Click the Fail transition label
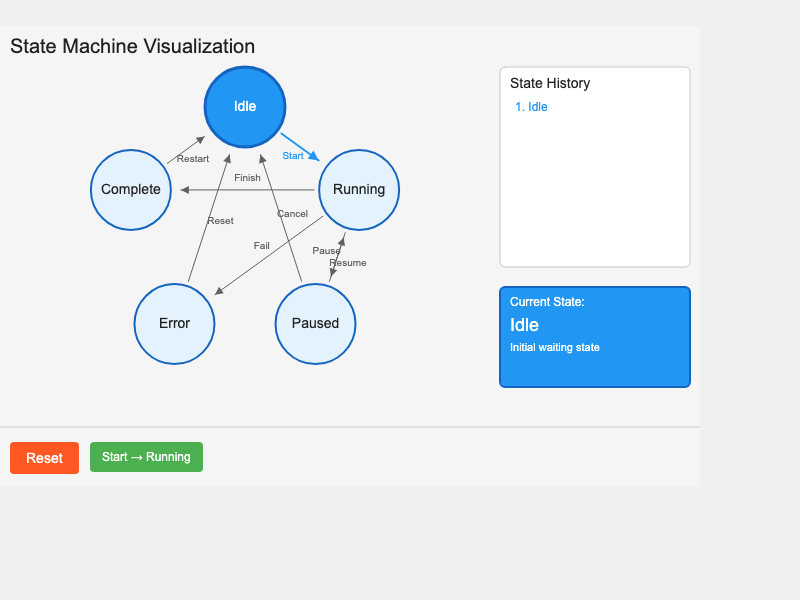Image resolution: width=800 pixels, height=600 pixels. click(x=261, y=246)
